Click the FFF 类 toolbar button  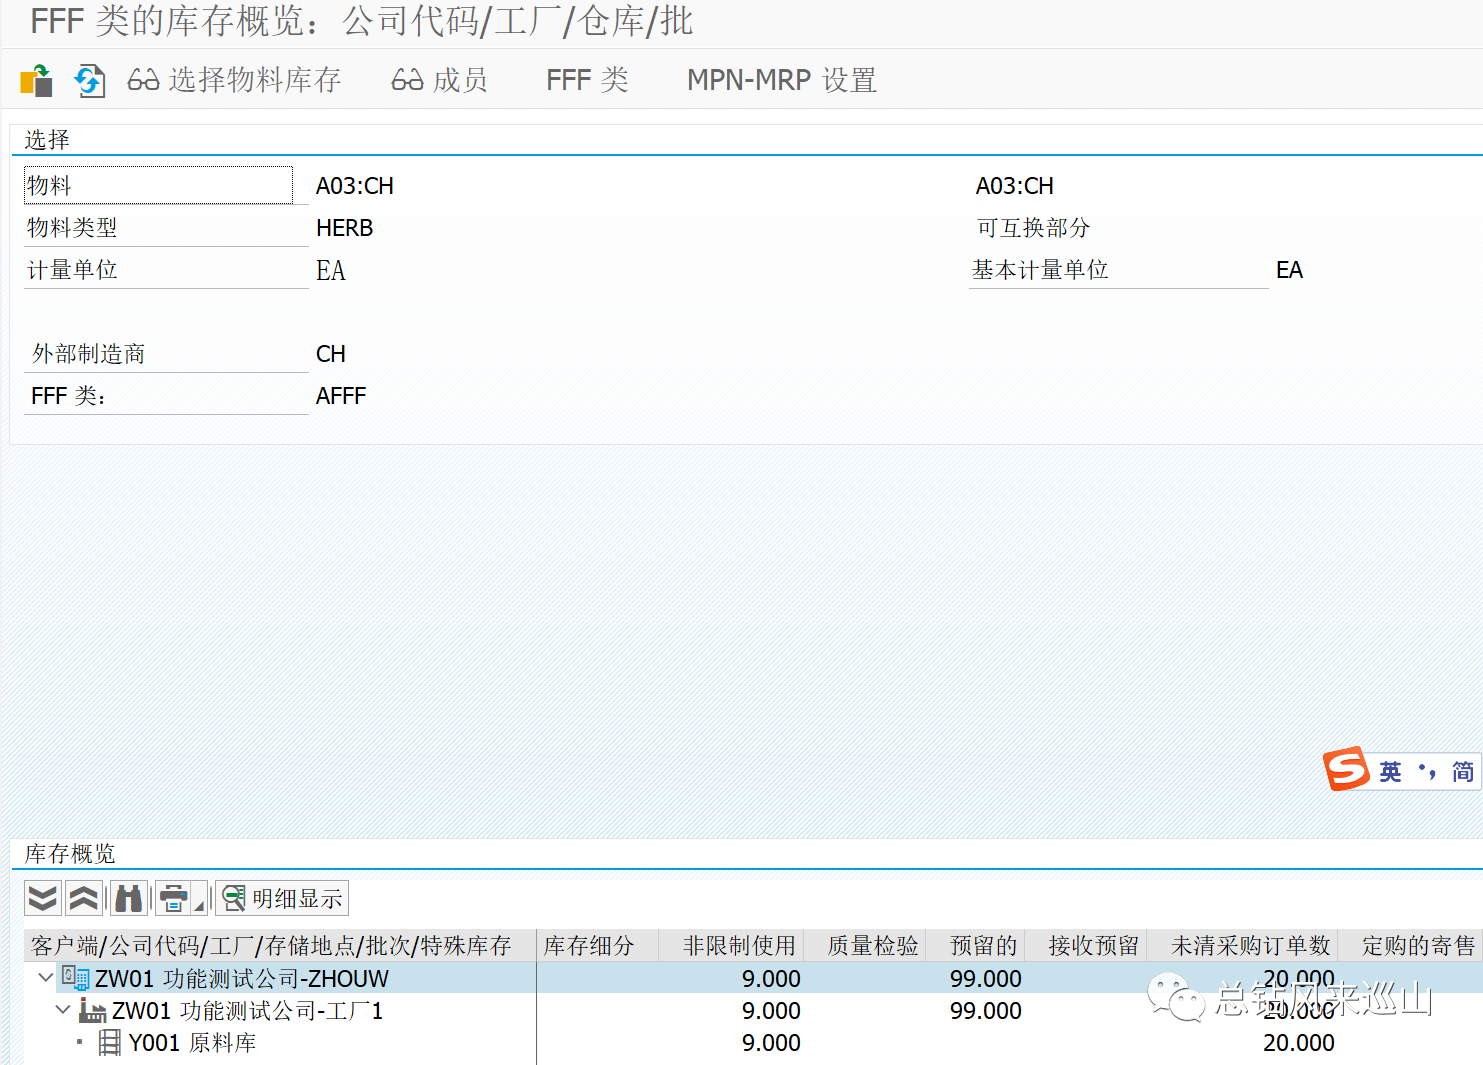[x=587, y=80]
